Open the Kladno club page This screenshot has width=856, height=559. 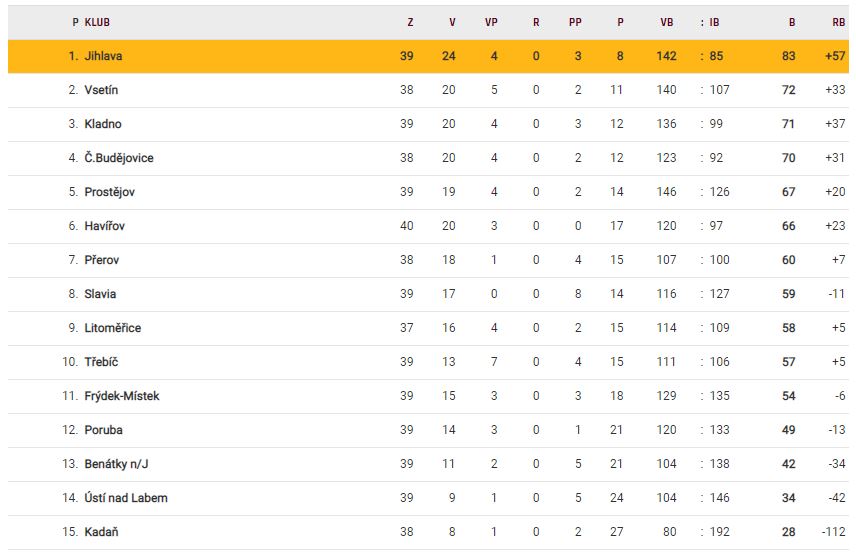tap(103, 124)
